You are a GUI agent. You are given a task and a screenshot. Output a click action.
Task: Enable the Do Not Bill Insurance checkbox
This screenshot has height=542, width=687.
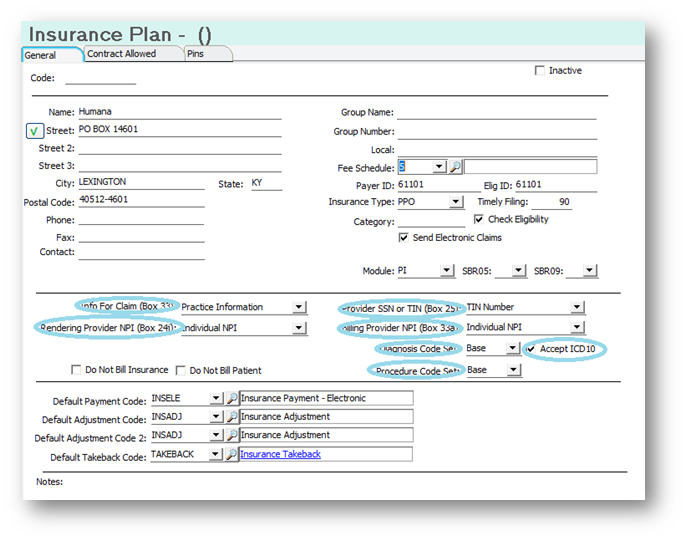pos(77,370)
